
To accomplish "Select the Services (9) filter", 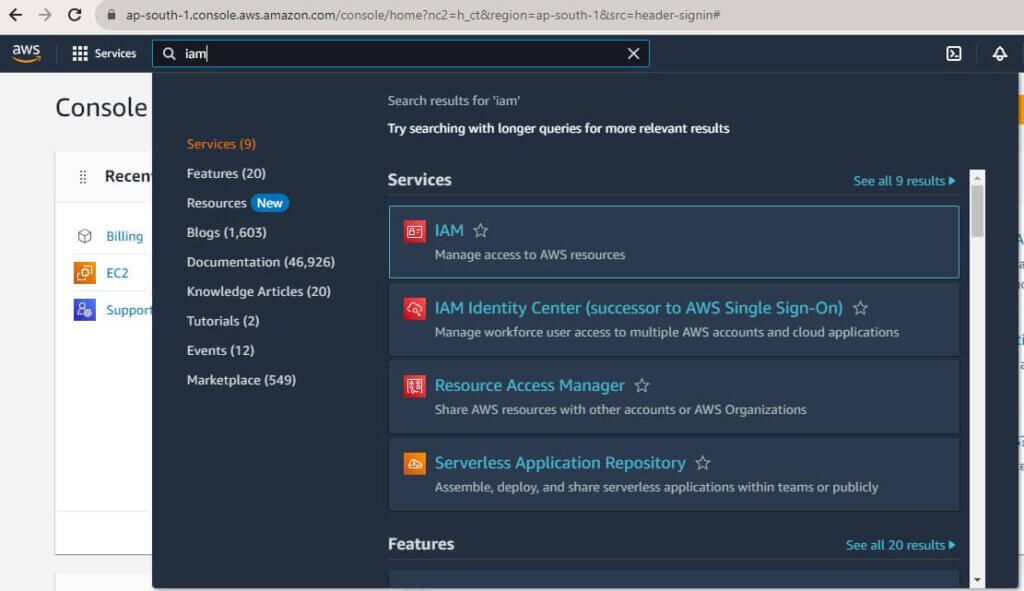I will [x=221, y=144].
